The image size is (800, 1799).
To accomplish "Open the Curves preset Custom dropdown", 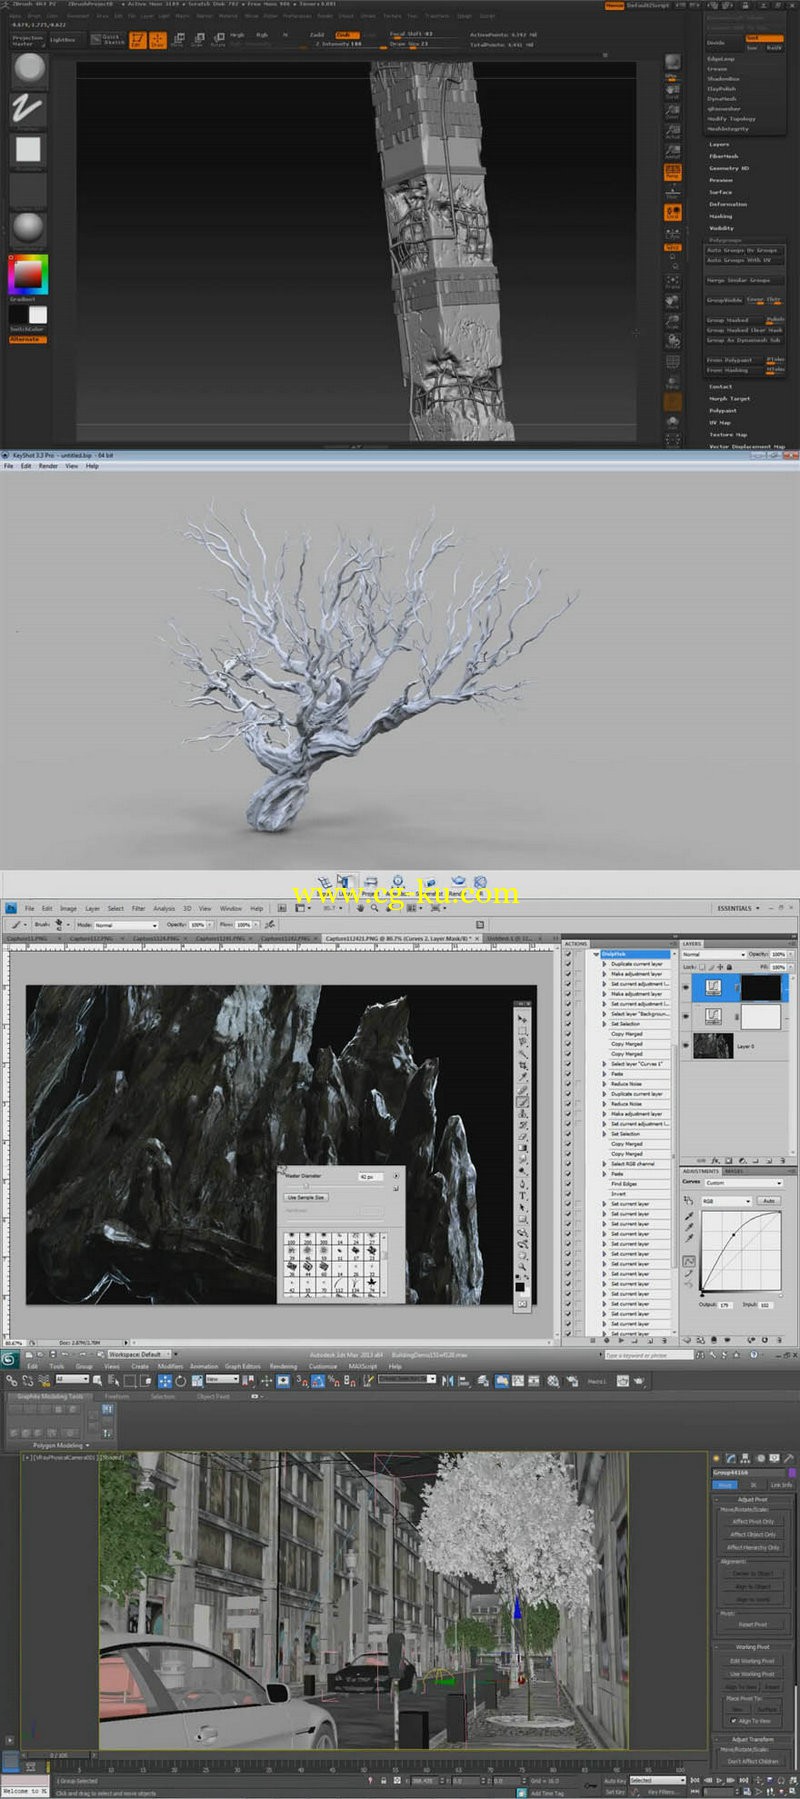I will [x=743, y=1183].
